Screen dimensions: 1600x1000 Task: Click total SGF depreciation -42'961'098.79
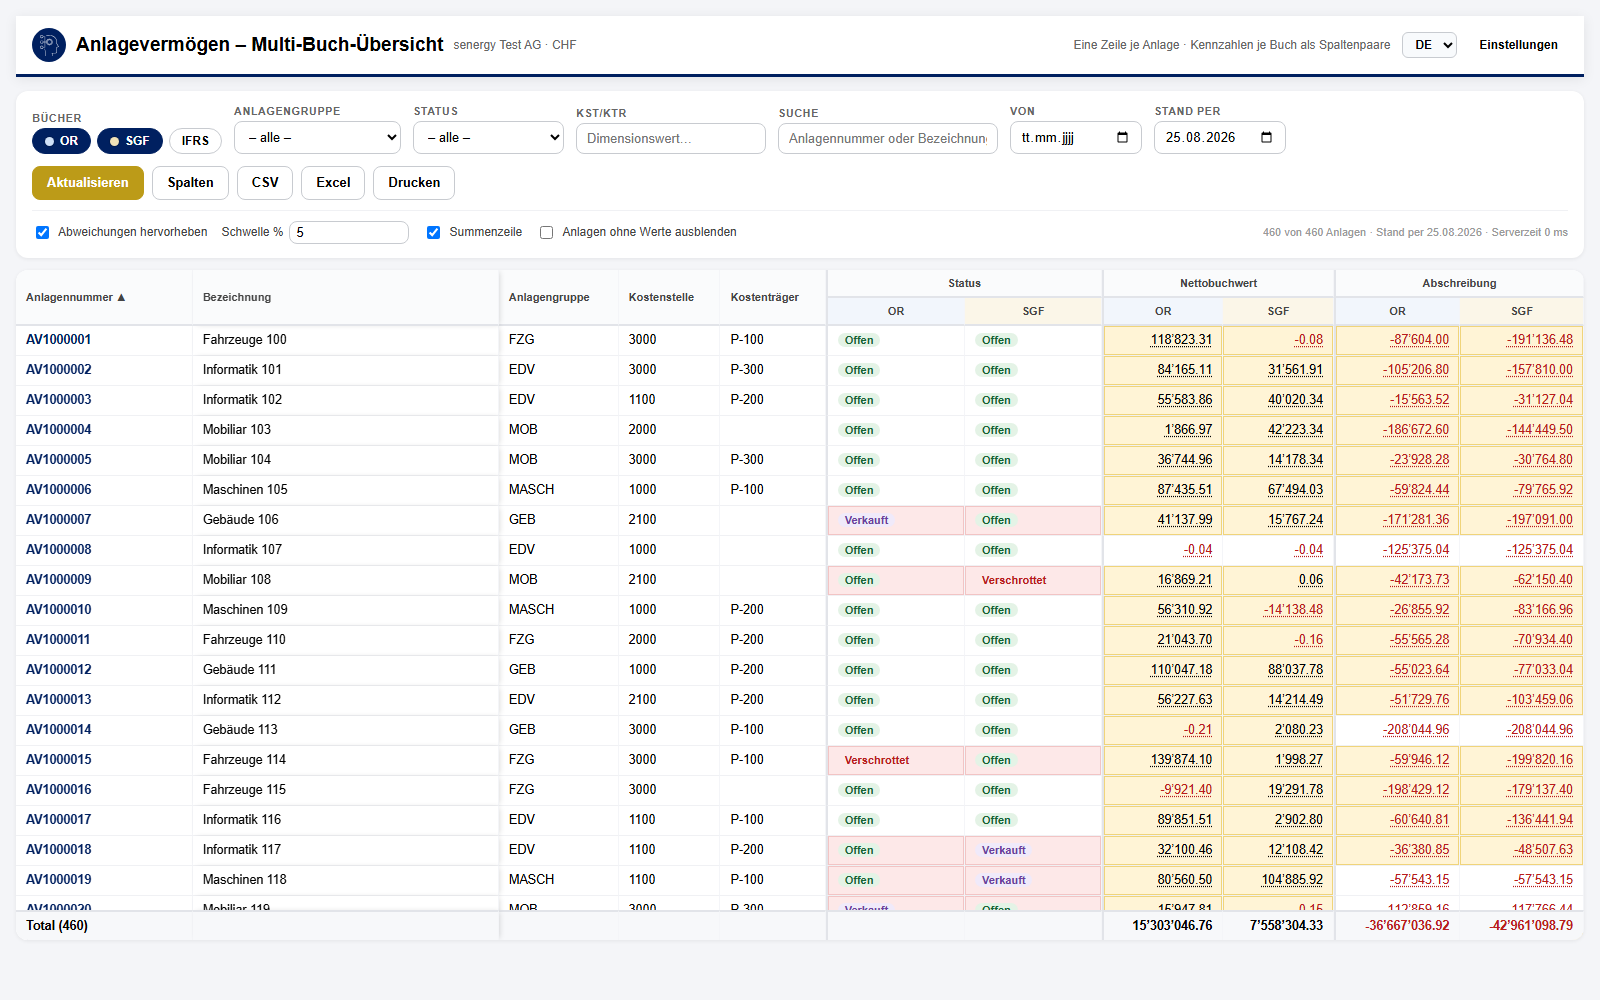tap(1531, 926)
